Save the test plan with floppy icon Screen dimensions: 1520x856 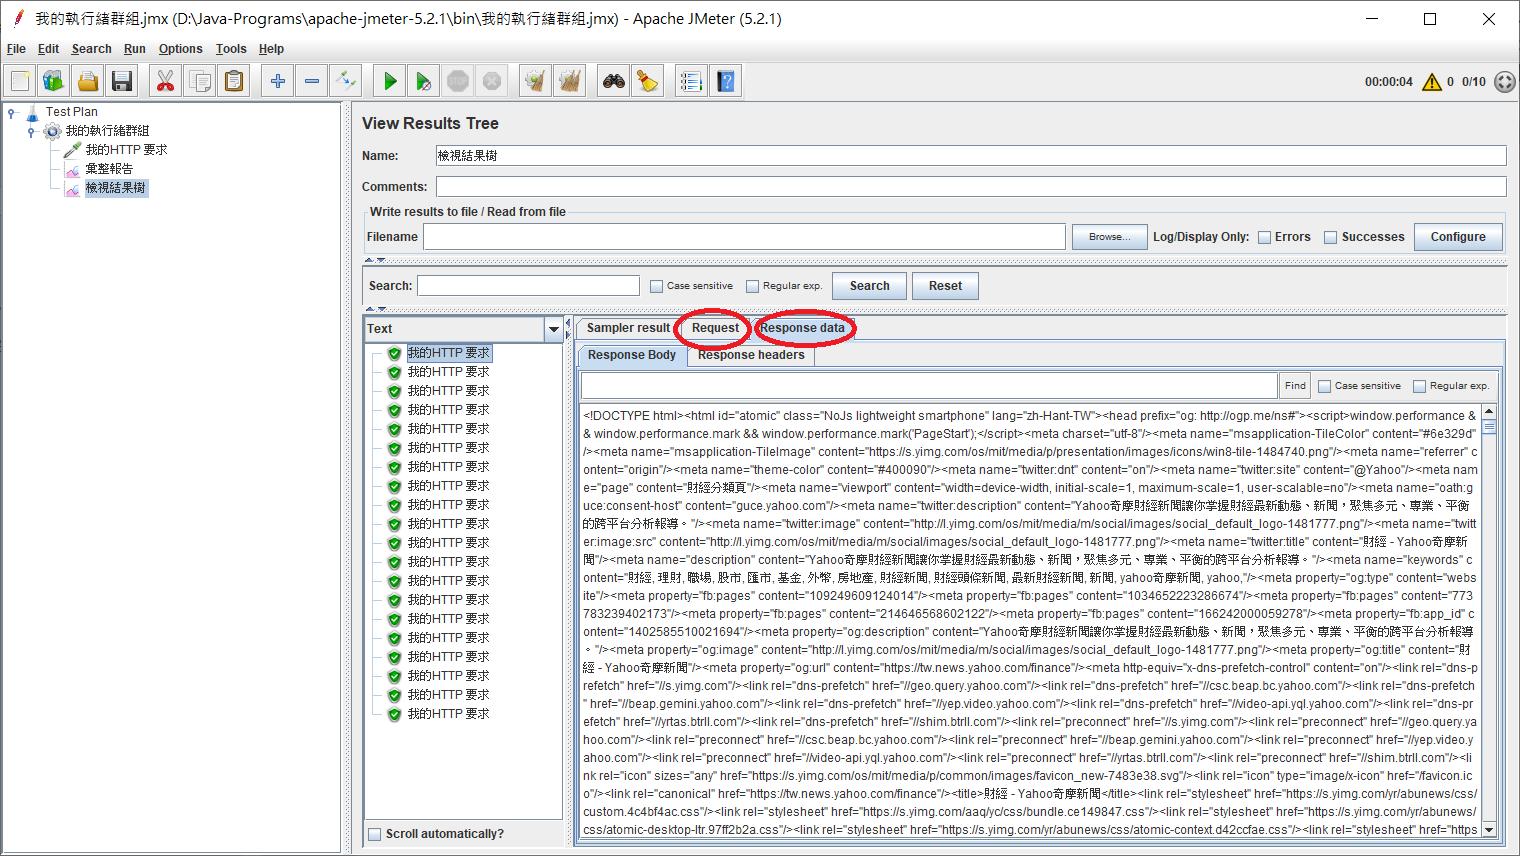coord(122,81)
